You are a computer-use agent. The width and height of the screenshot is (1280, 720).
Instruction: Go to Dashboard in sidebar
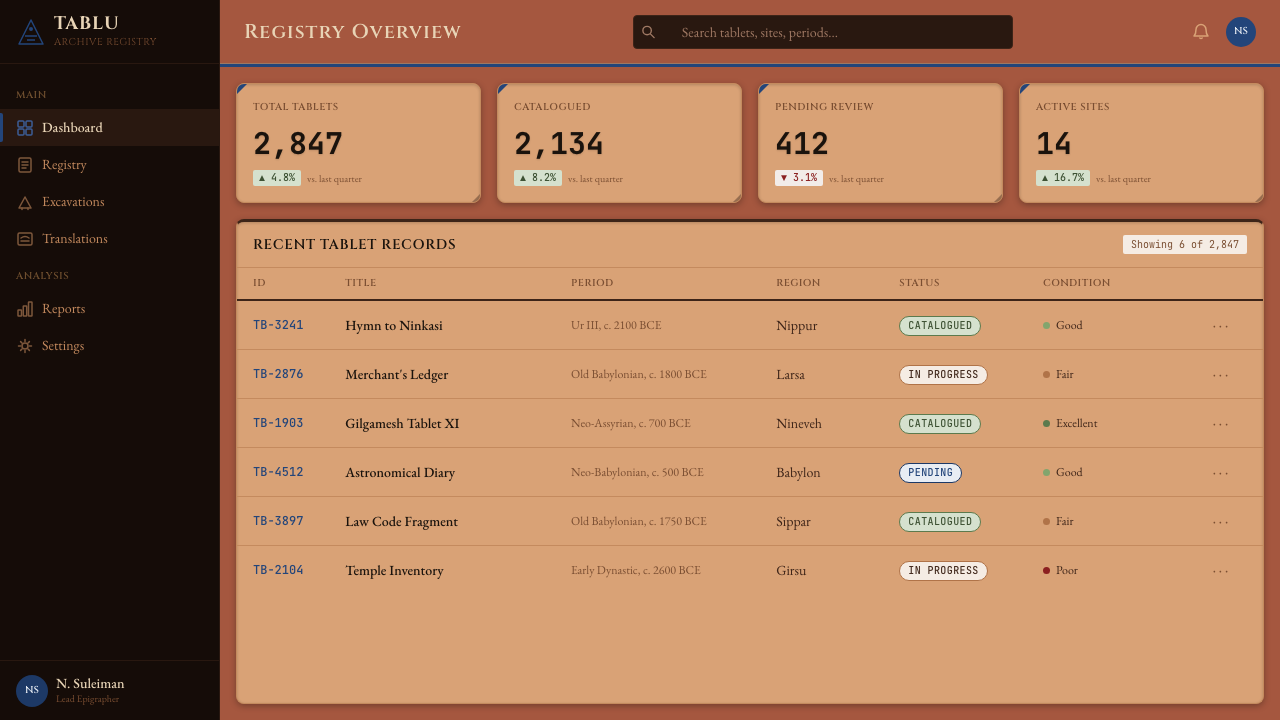point(110,128)
